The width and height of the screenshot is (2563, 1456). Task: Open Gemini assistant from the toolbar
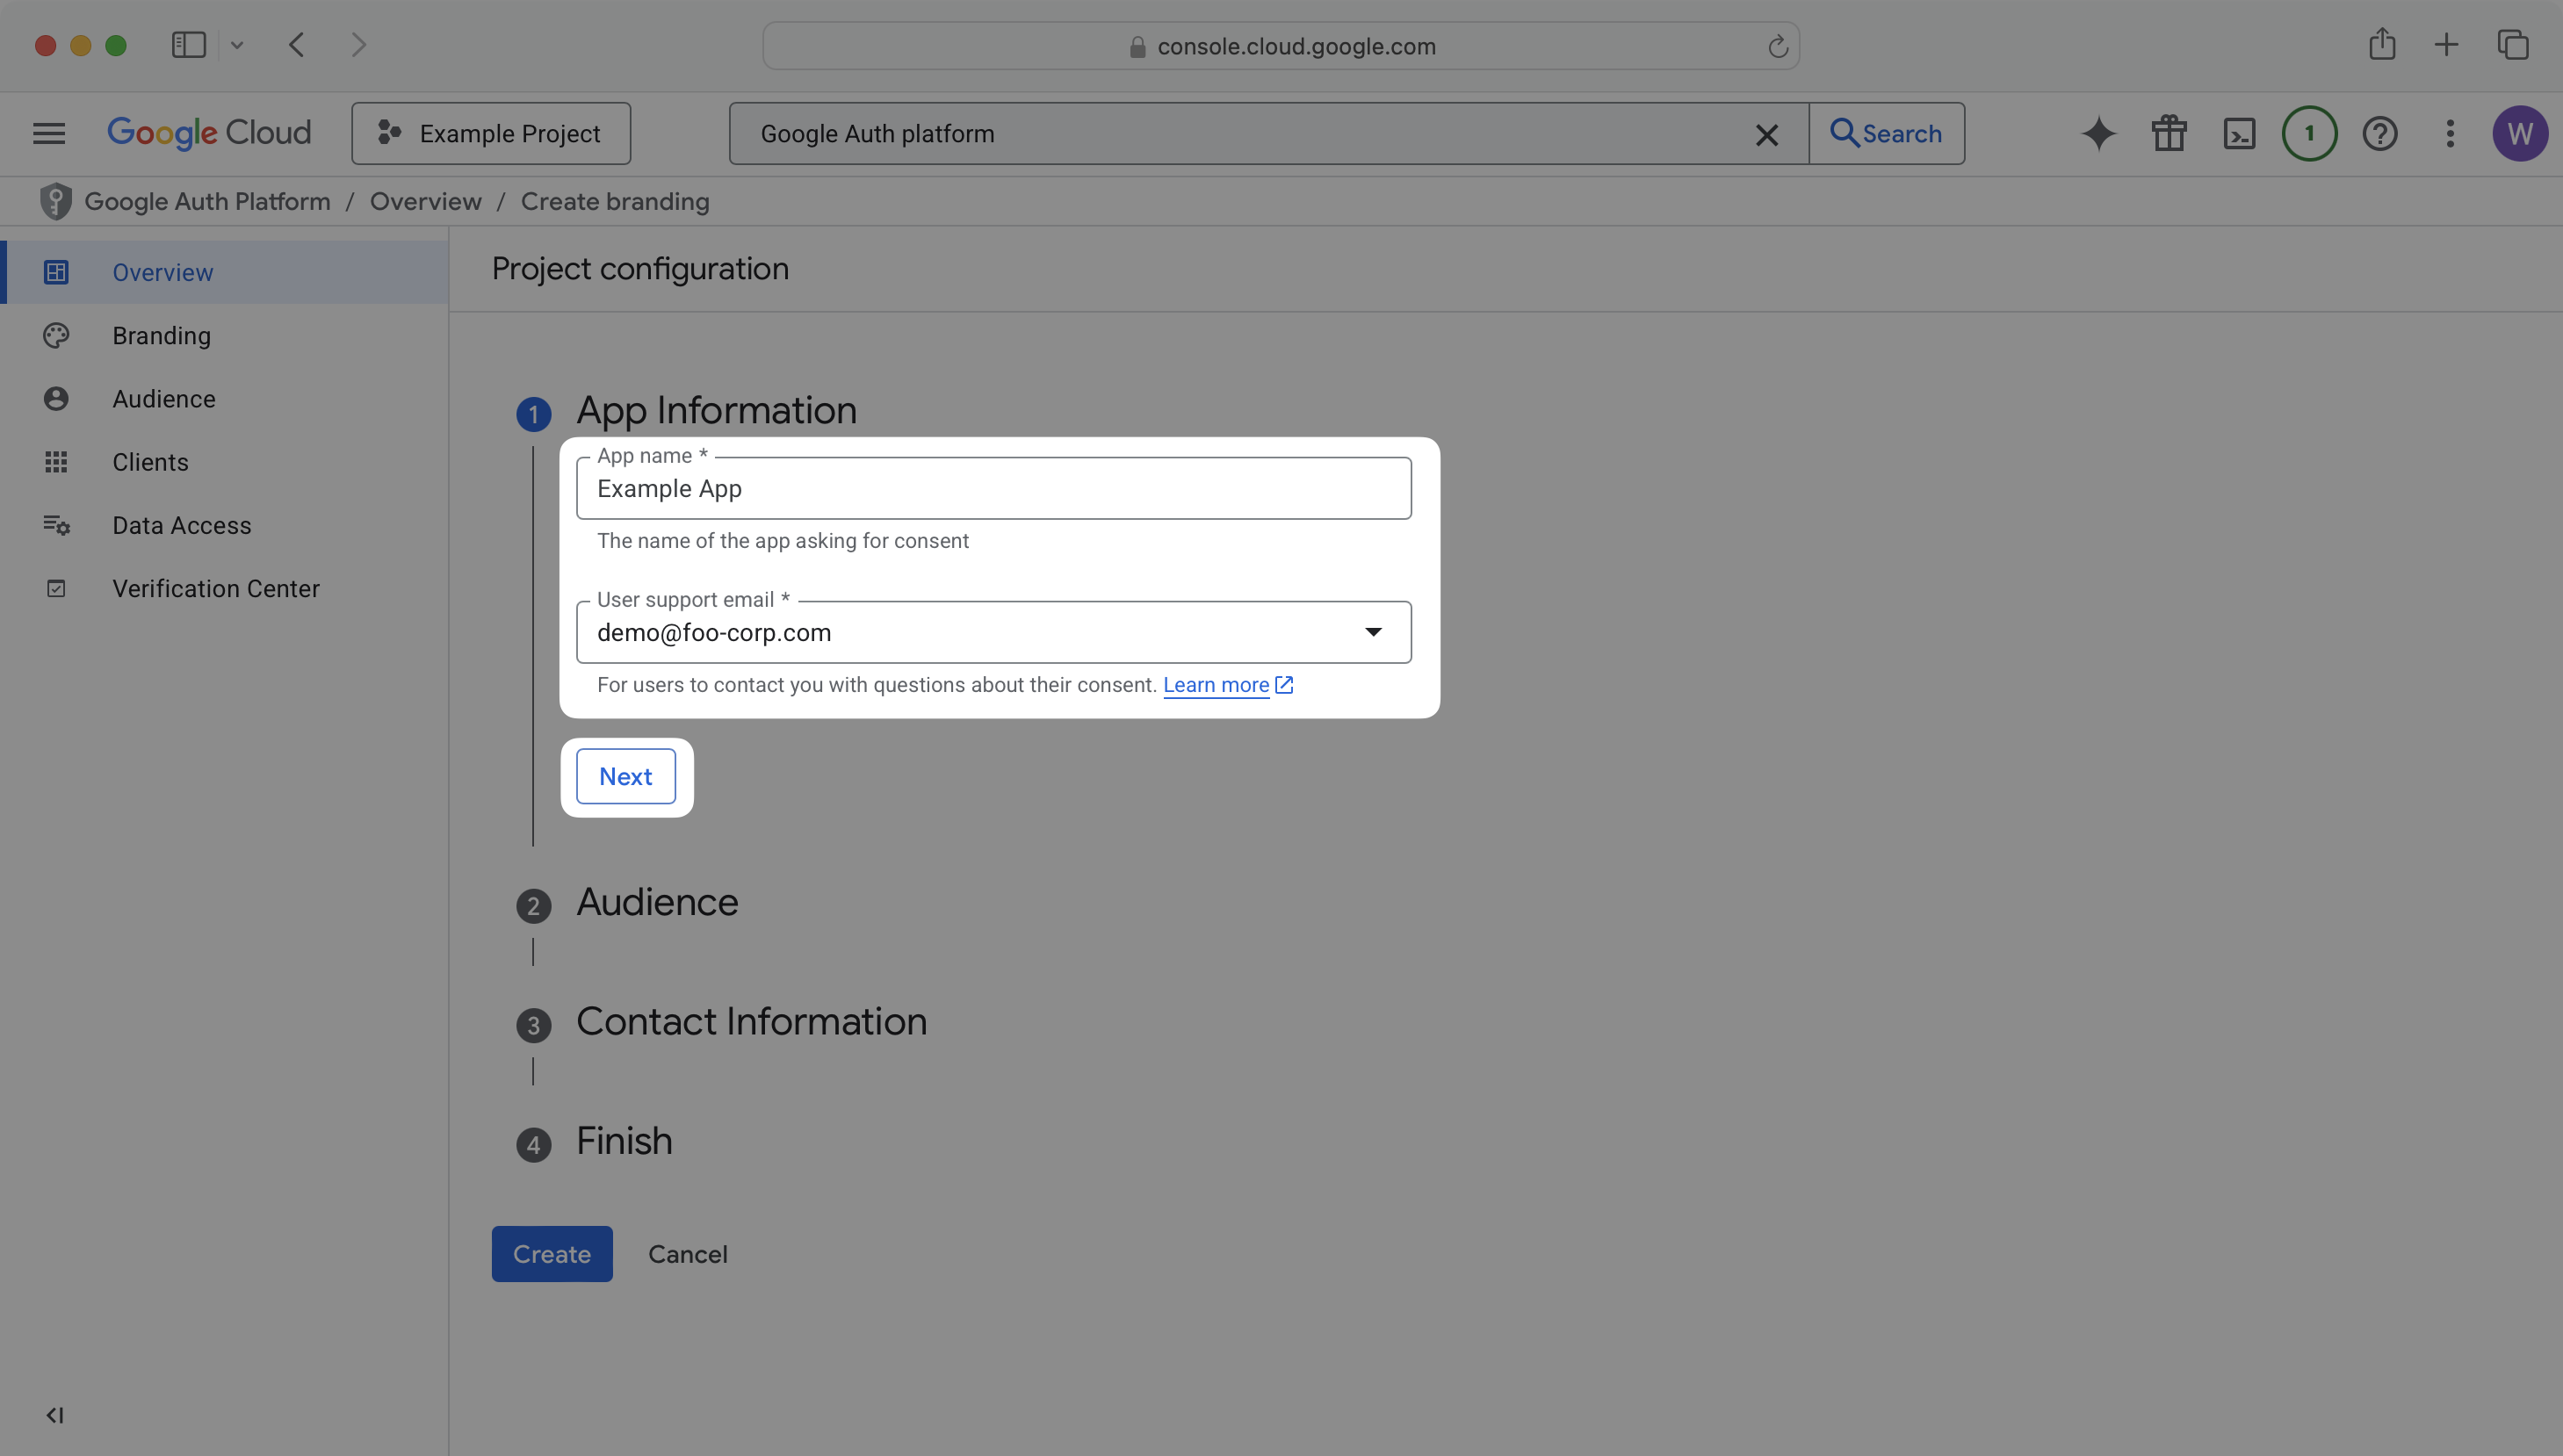click(2097, 133)
